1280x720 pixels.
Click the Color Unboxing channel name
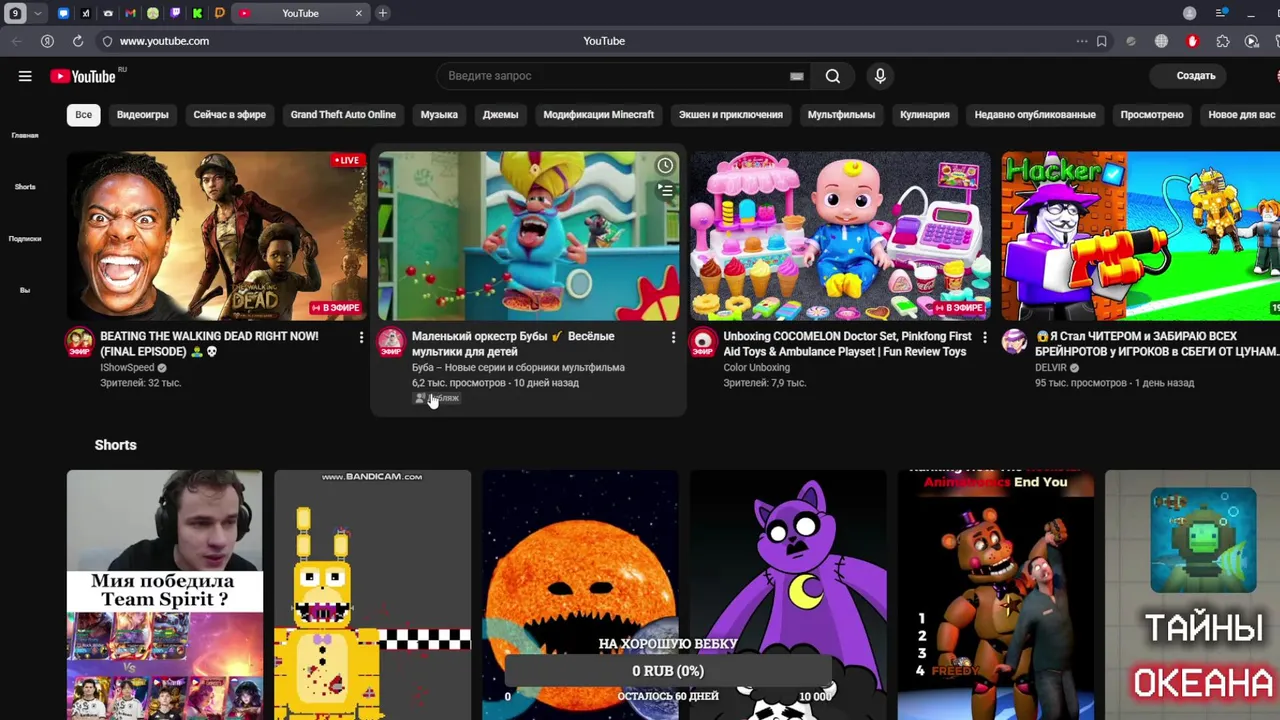756,368
